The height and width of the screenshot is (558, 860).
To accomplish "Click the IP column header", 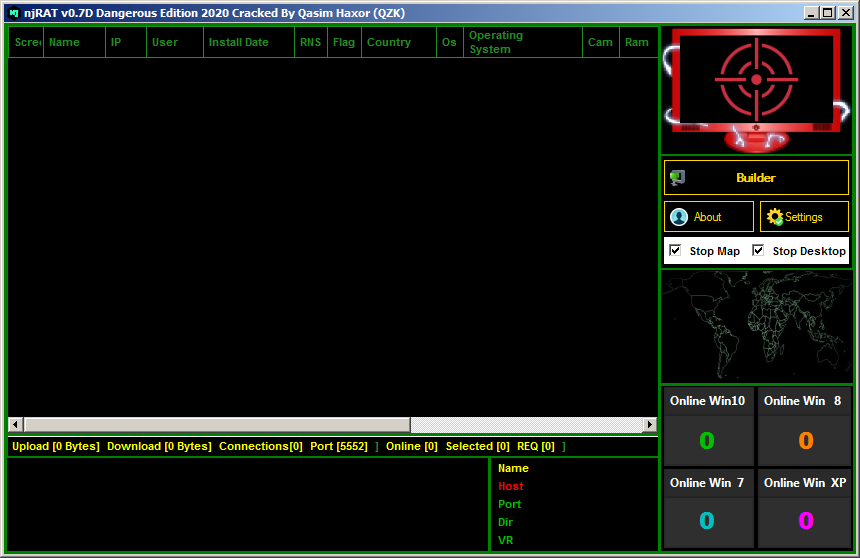I will click(116, 42).
